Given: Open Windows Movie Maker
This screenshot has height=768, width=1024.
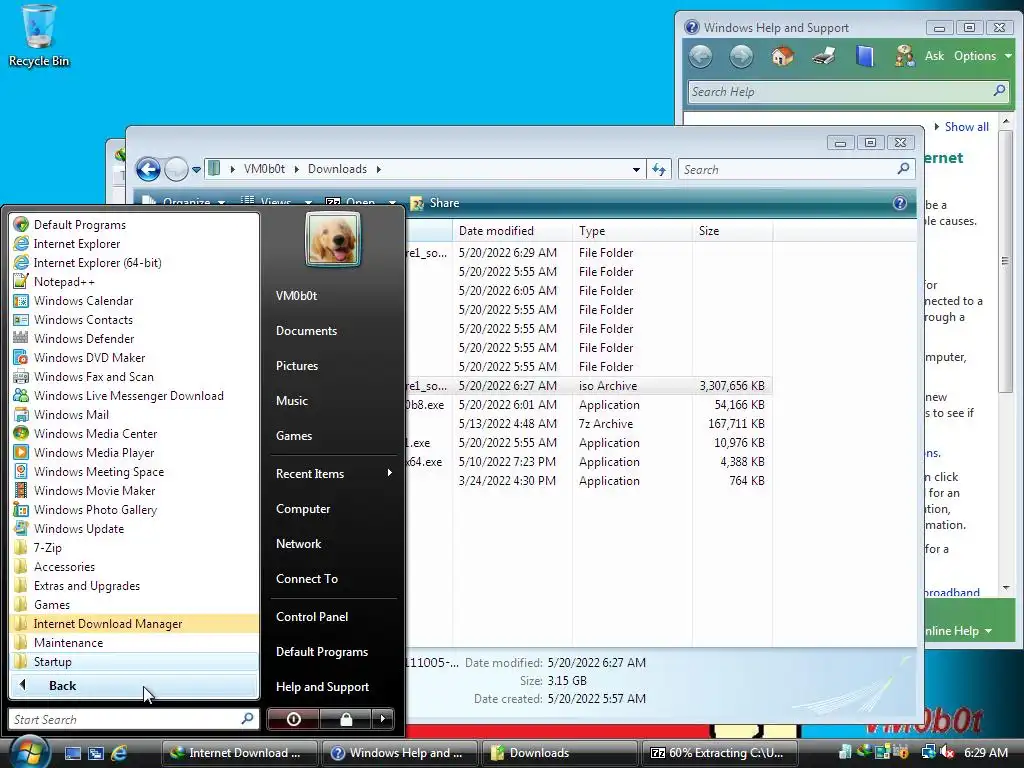Looking at the screenshot, I should [95, 490].
